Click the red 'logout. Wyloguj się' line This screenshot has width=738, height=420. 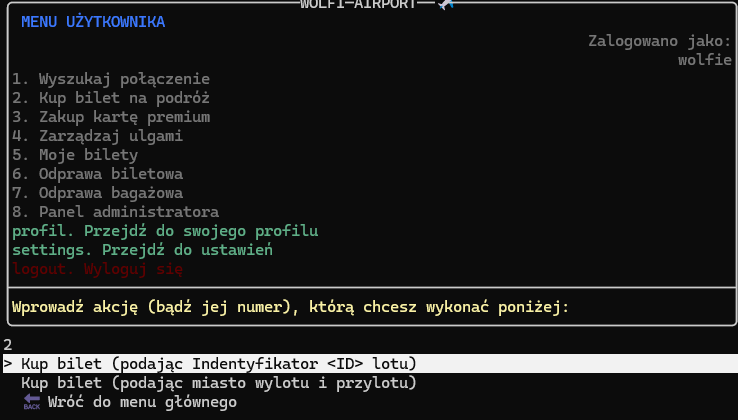coord(97,269)
